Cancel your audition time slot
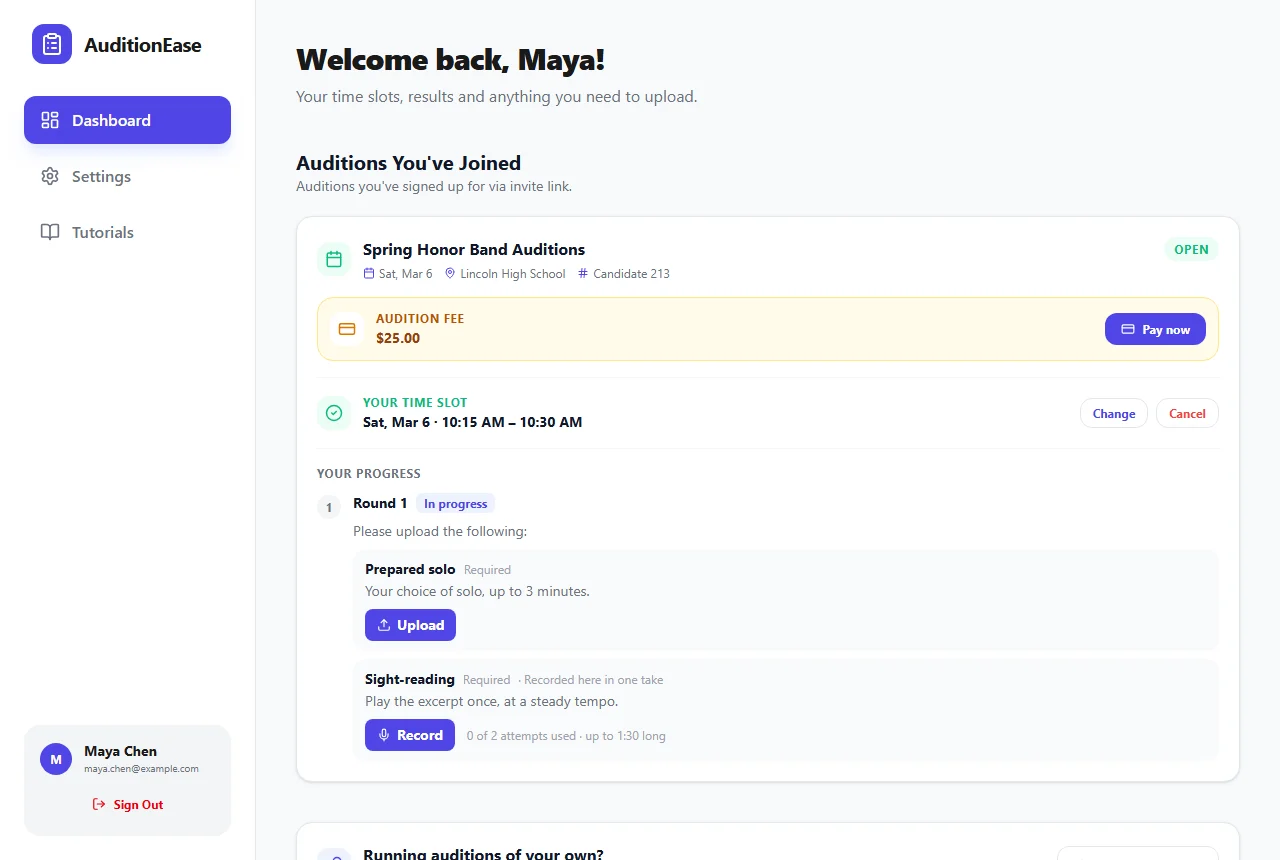Screen dimensions: 1280x860 point(1187,413)
